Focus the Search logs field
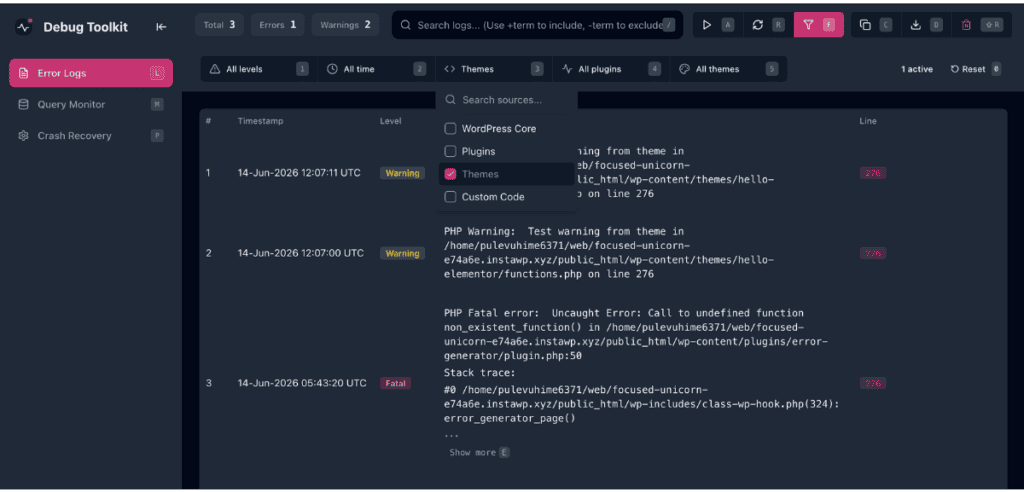This screenshot has height=492, width=1024. pyautogui.click(x=537, y=25)
